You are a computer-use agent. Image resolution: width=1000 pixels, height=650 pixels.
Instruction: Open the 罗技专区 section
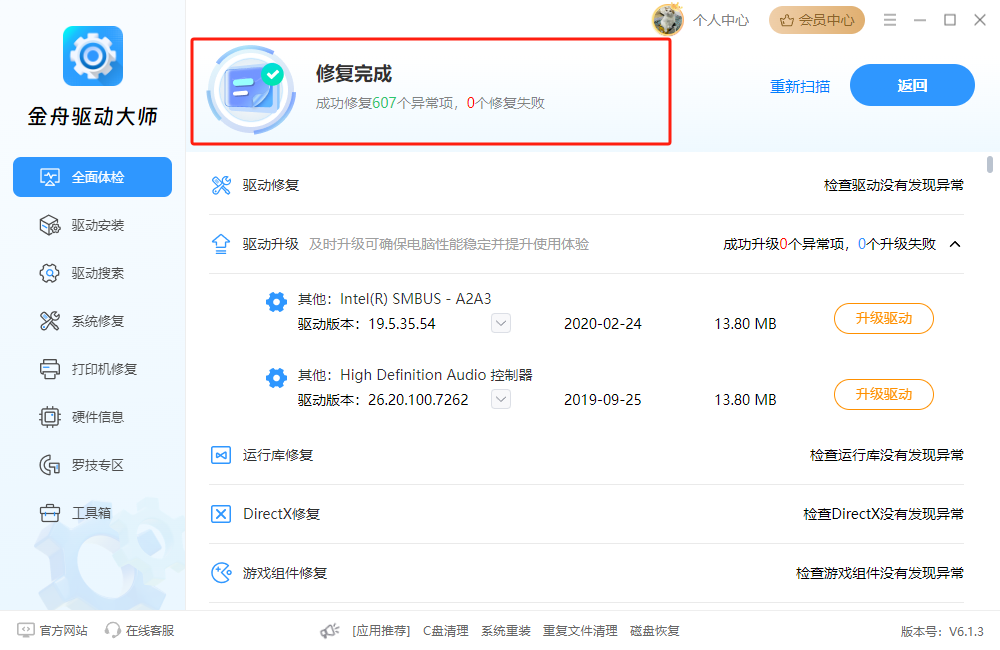[x=92, y=465]
